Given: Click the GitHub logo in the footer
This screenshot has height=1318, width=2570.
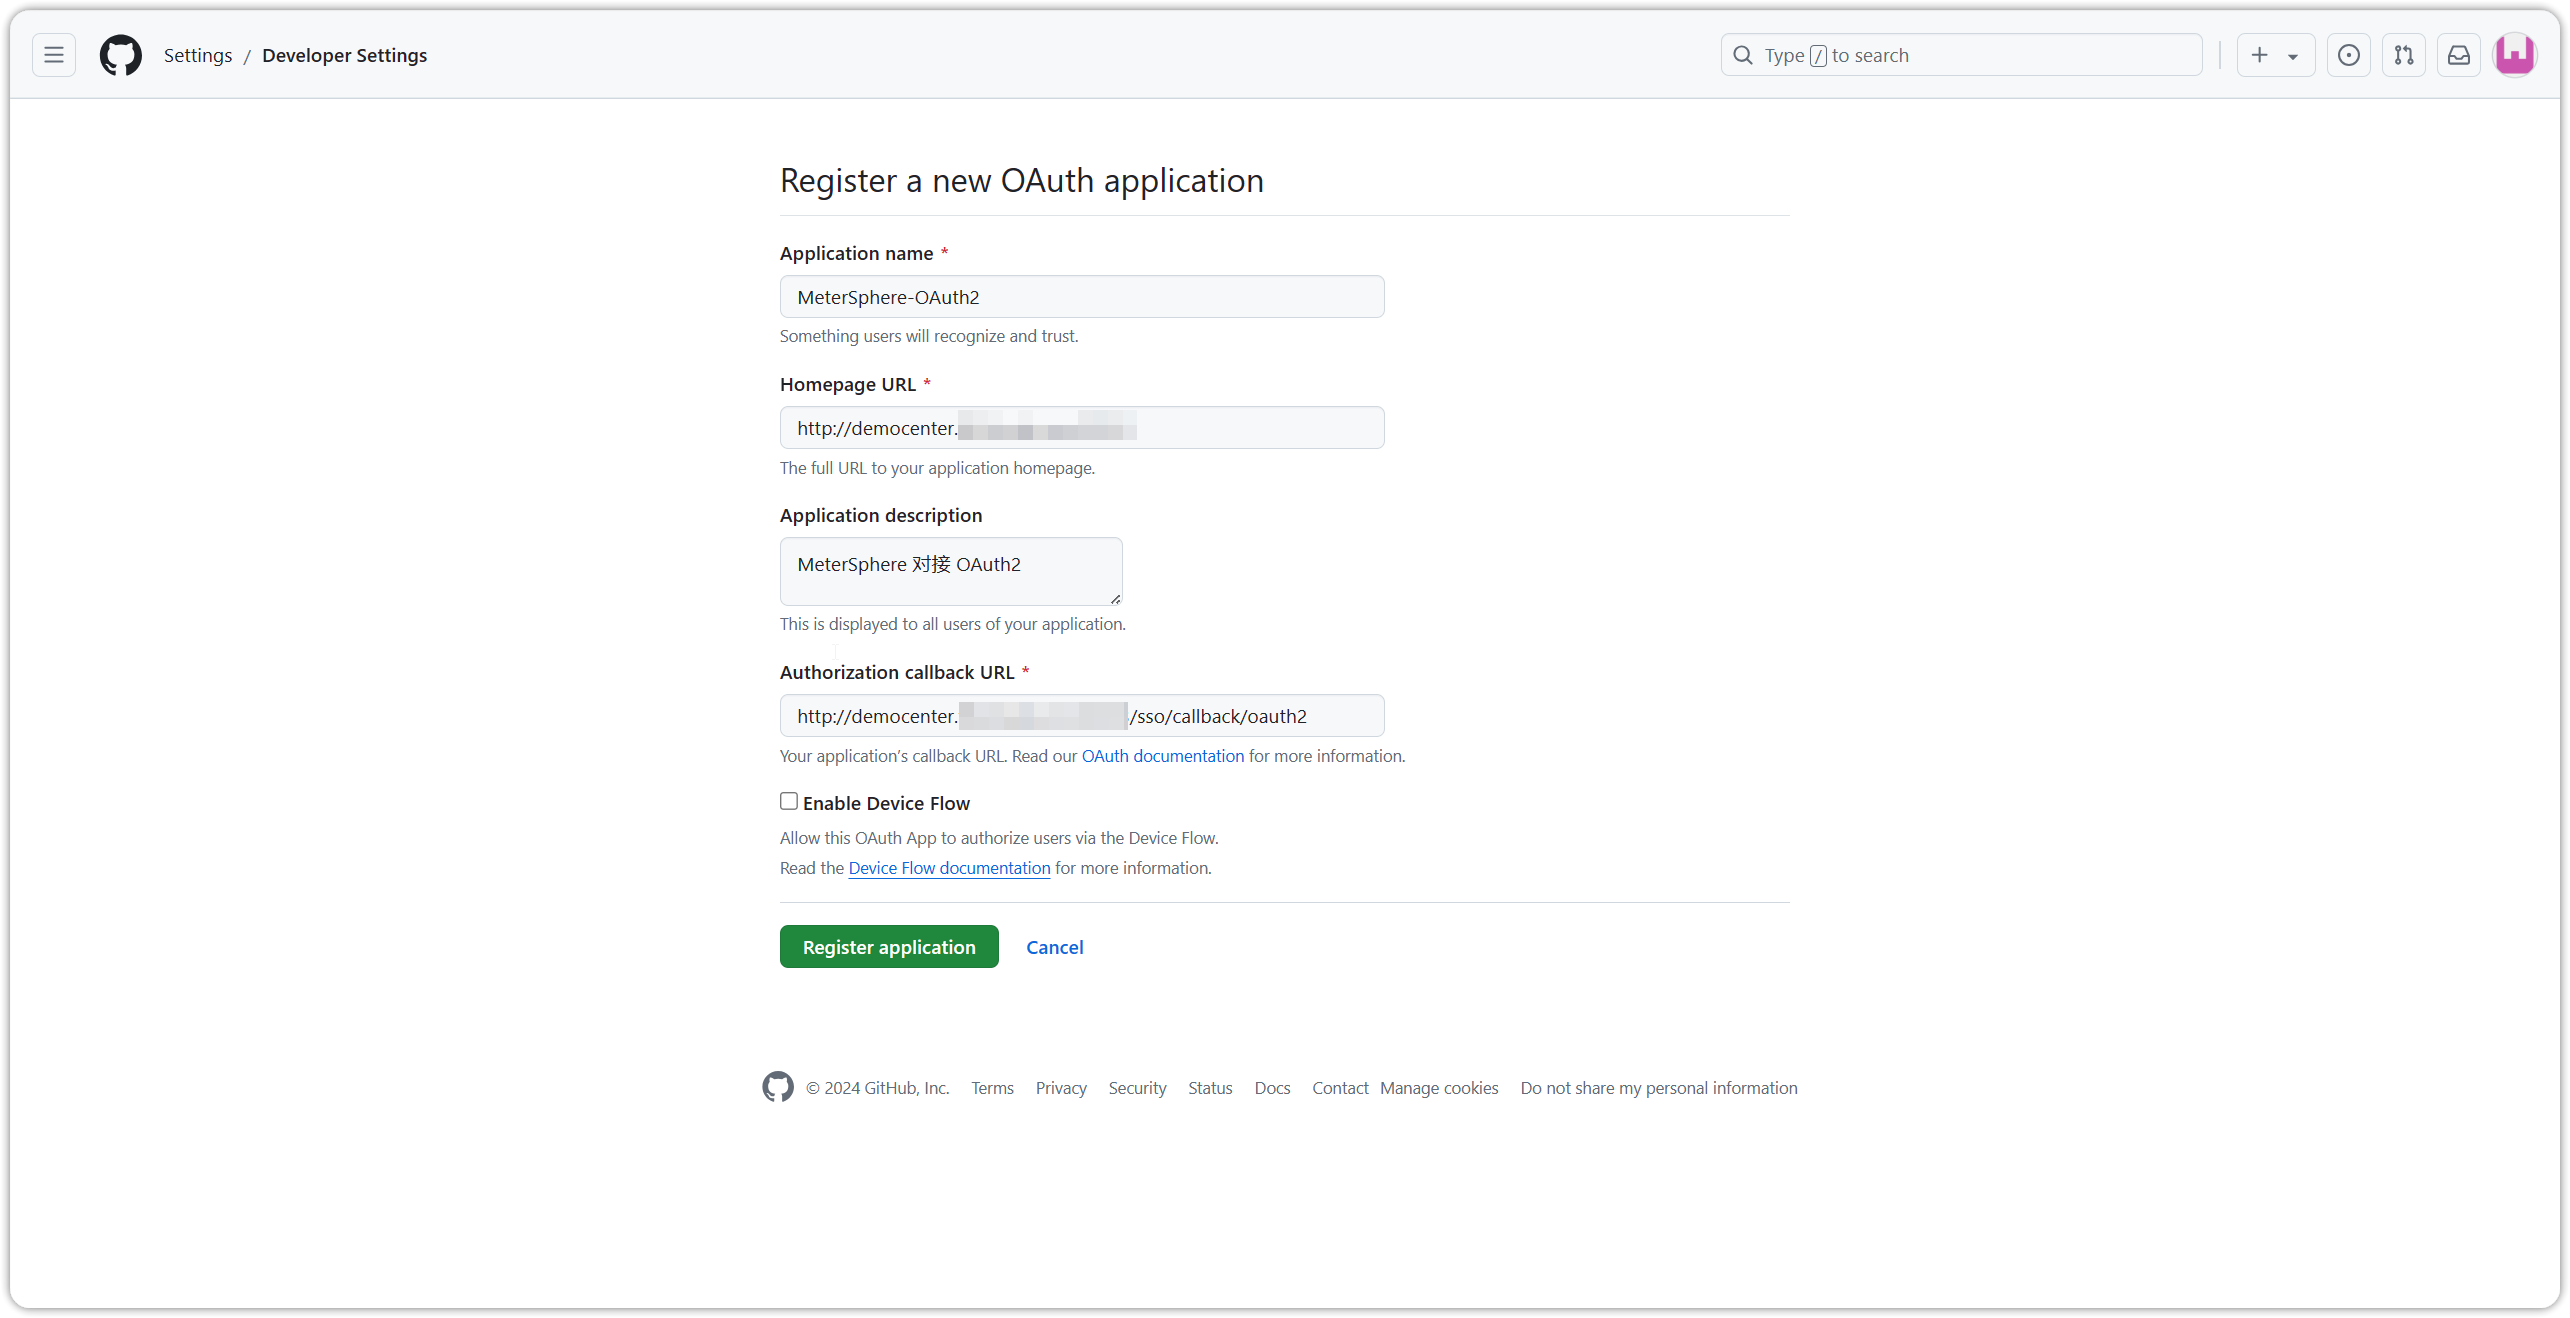Looking at the screenshot, I should click(x=777, y=1086).
